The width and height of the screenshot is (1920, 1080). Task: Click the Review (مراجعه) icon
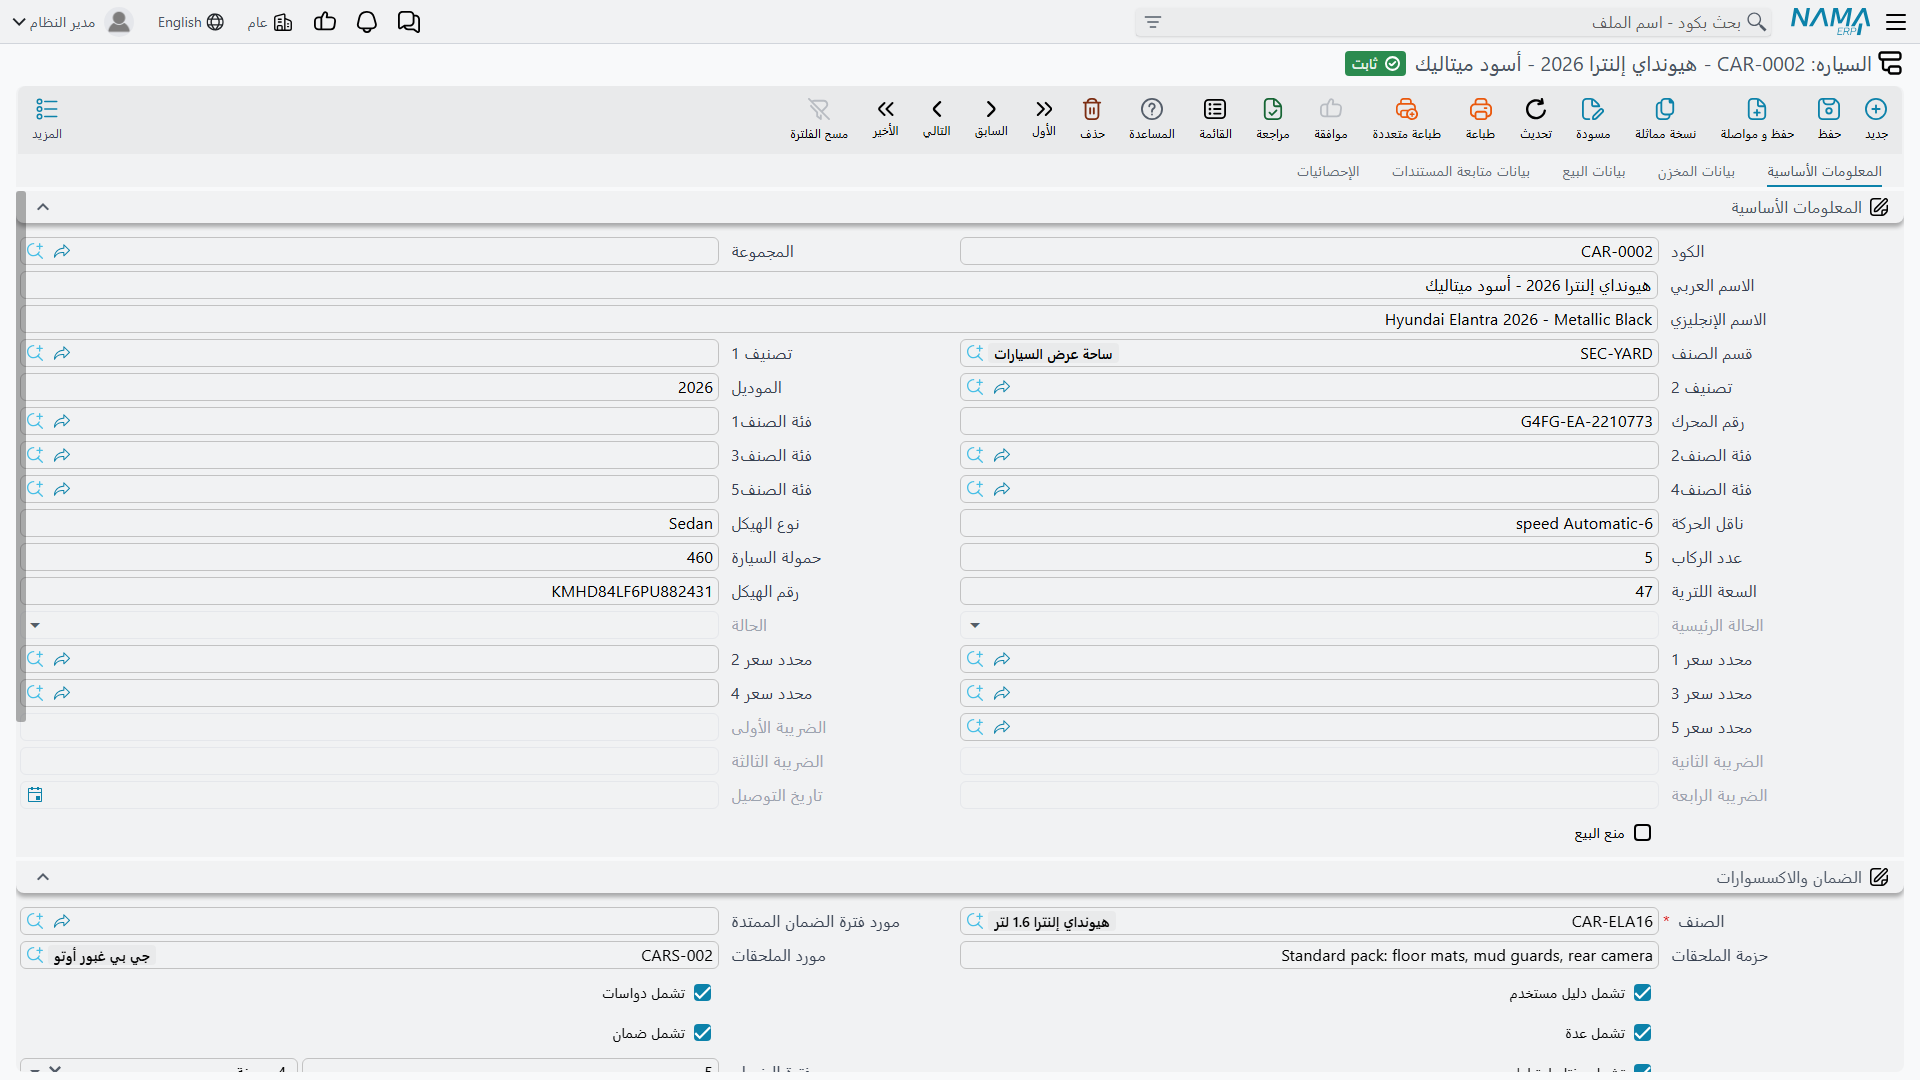[1273, 118]
